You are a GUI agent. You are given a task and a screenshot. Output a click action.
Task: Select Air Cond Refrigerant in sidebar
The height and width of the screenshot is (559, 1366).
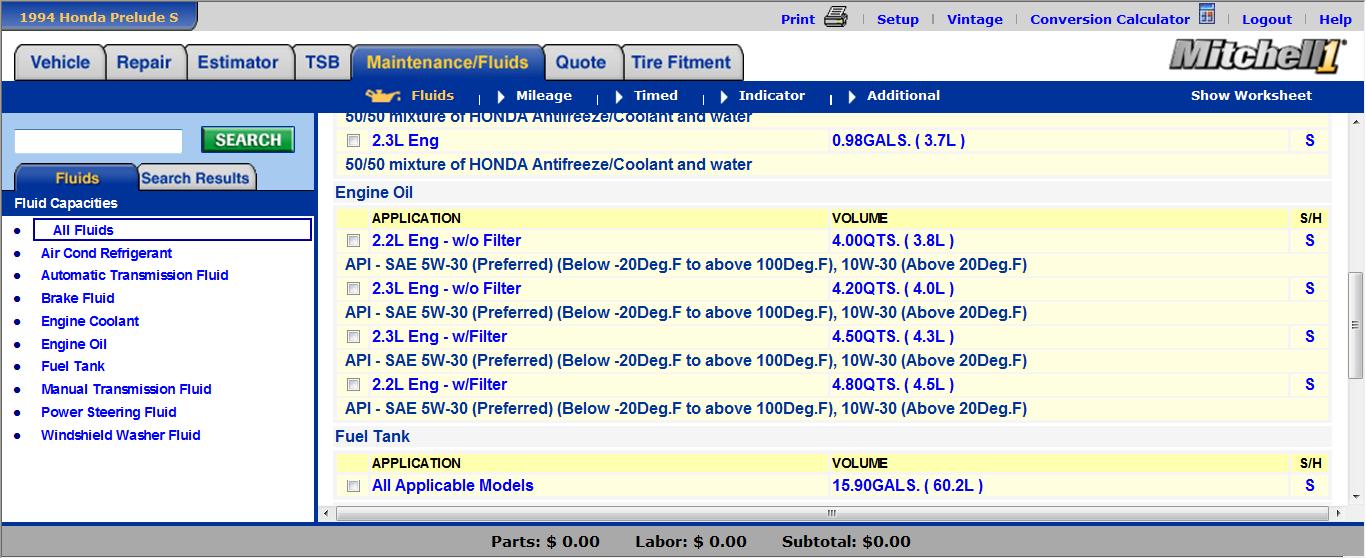point(106,253)
